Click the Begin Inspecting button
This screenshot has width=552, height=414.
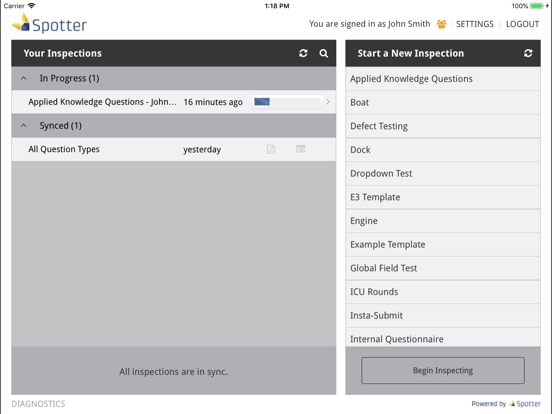pos(443,370)
